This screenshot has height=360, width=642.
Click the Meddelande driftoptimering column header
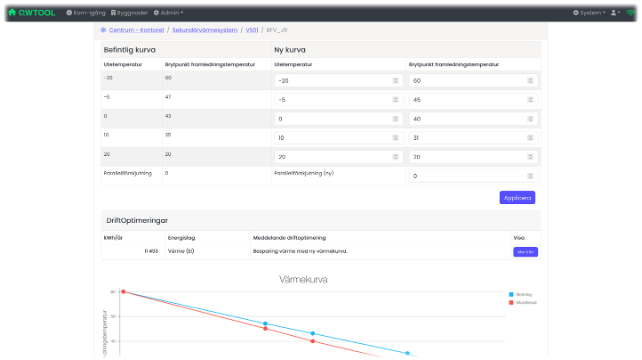coord(289,238)
